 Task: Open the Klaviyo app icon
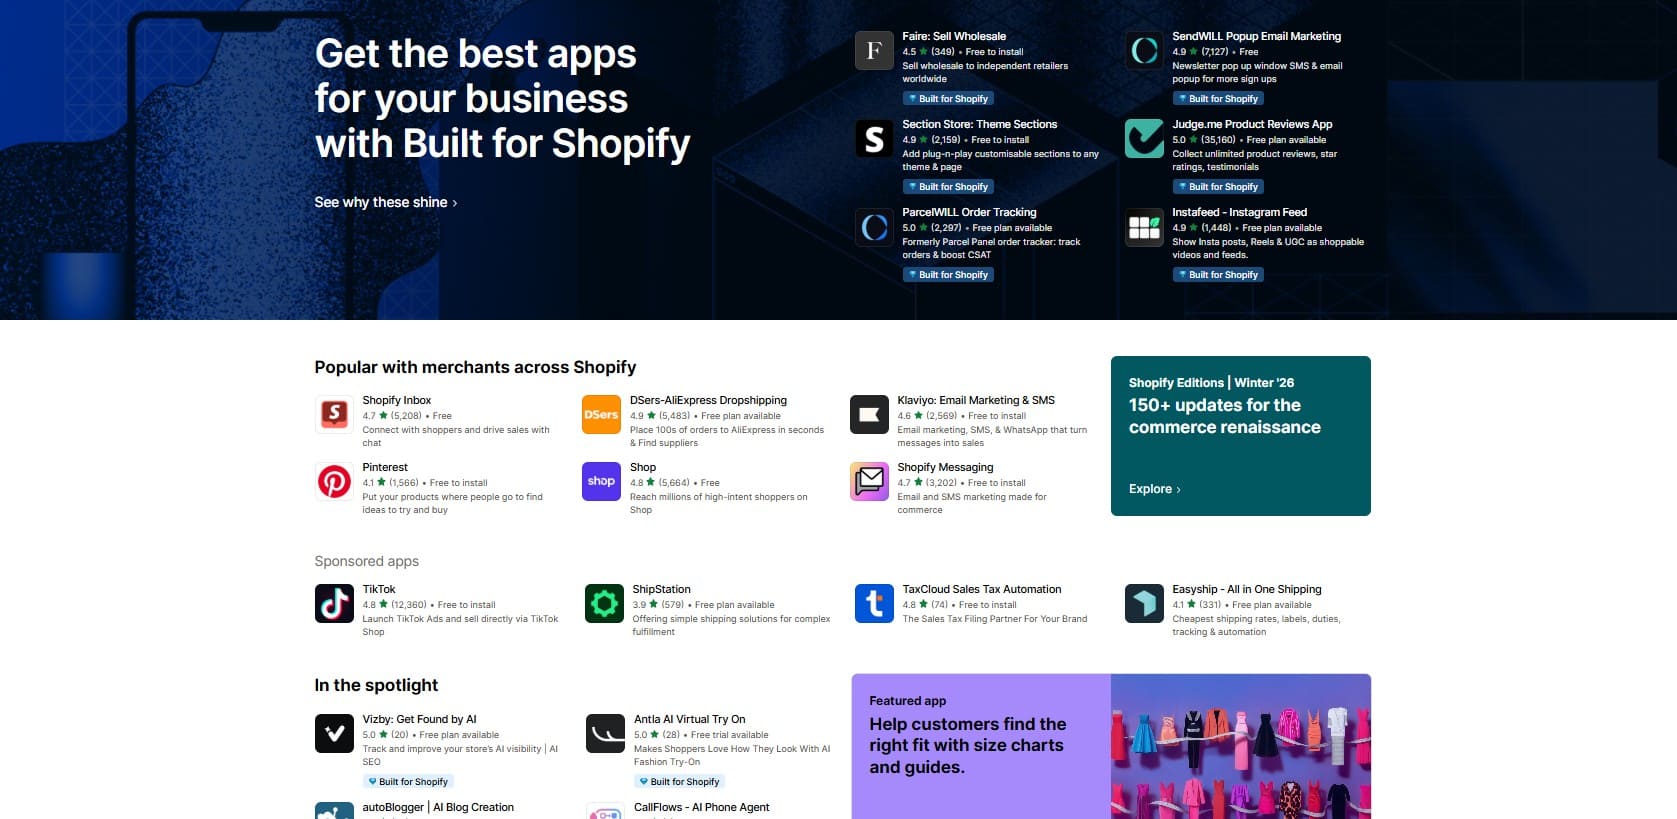pos(869,414)
